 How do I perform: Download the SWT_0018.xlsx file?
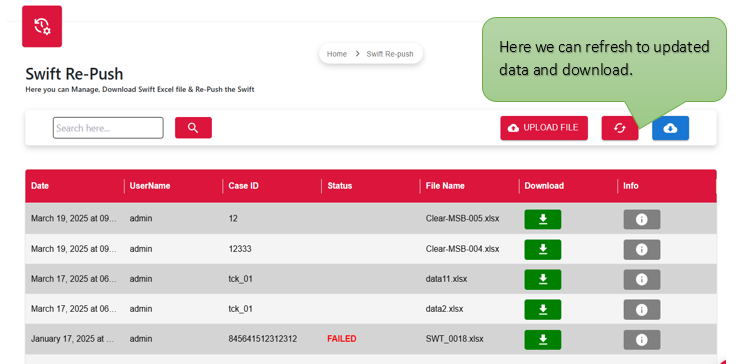[x=543, y=340]
